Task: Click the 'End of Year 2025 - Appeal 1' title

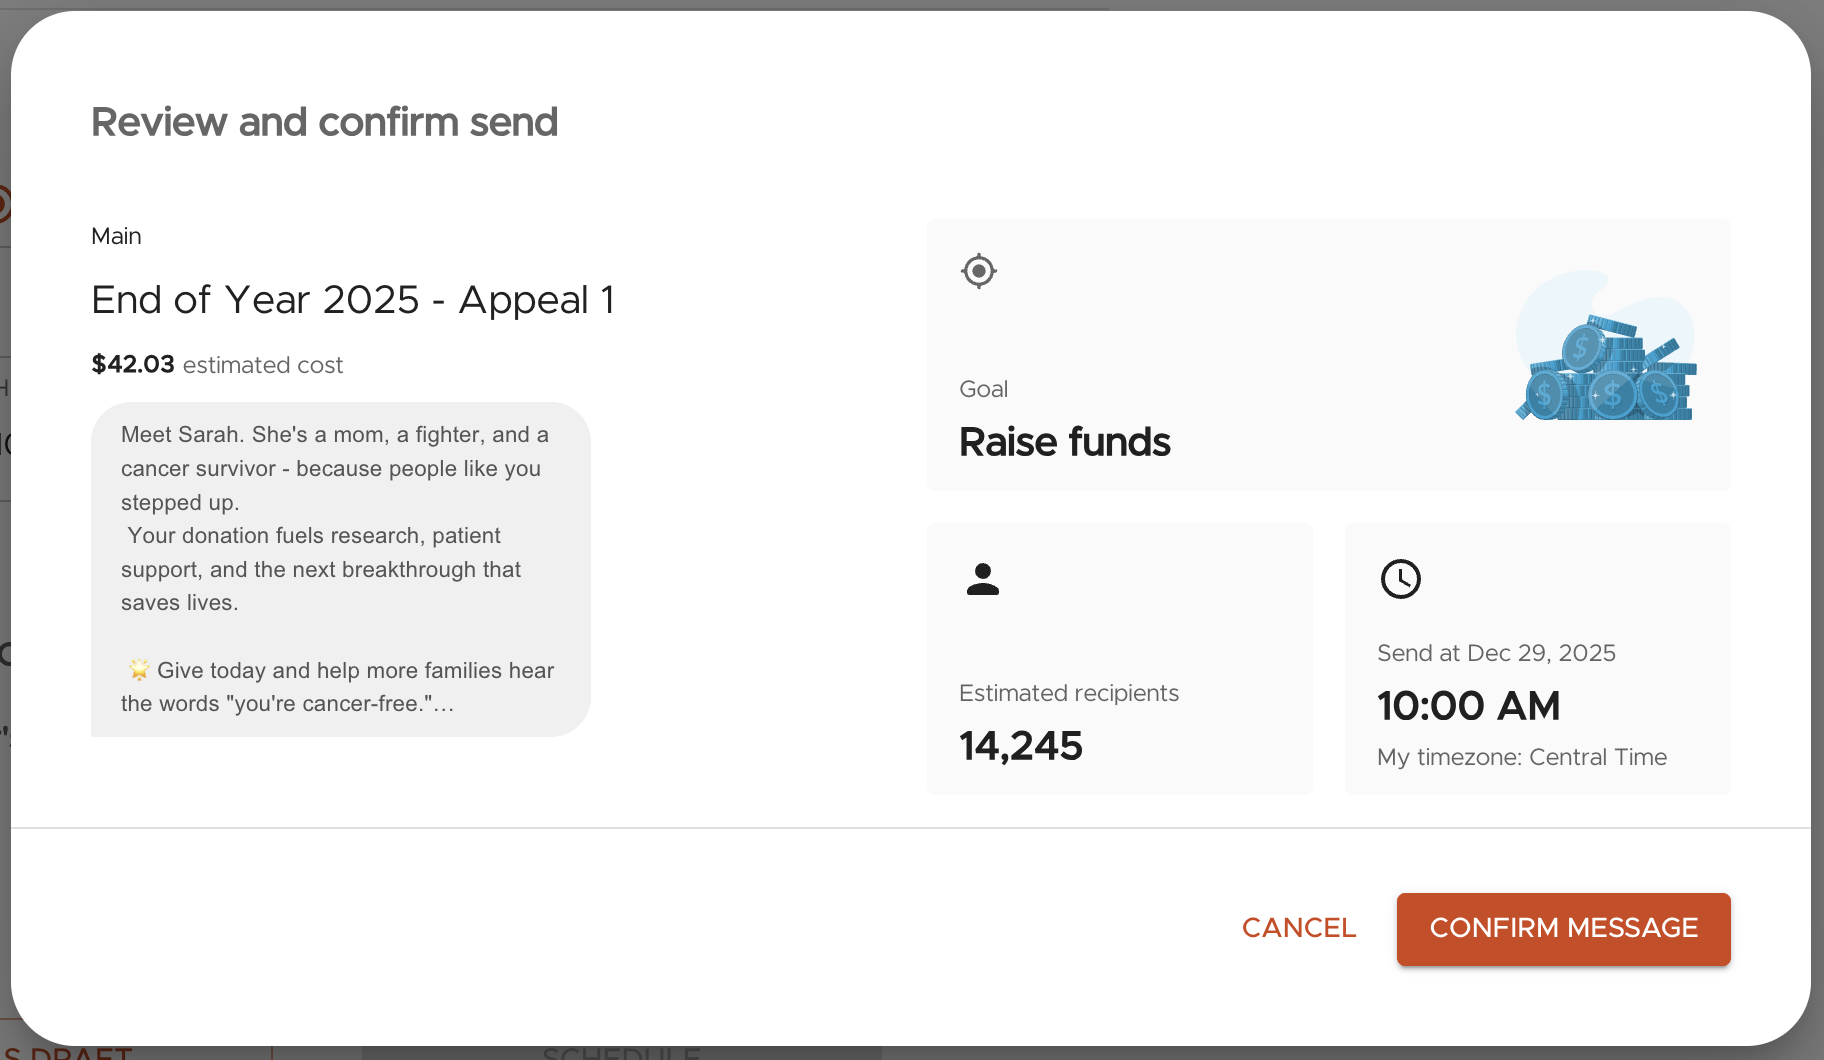Action: click(x=353, y=300)
